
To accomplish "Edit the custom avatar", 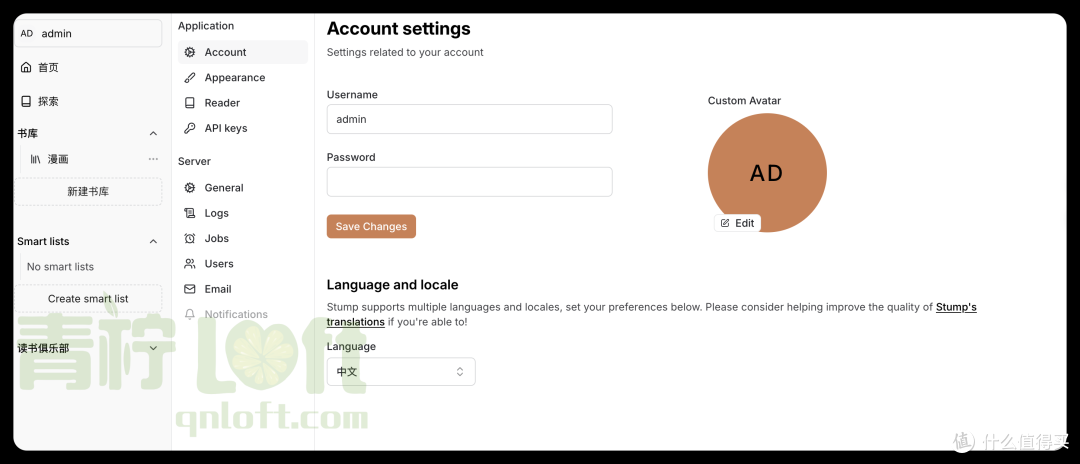I will click(738, 223).
